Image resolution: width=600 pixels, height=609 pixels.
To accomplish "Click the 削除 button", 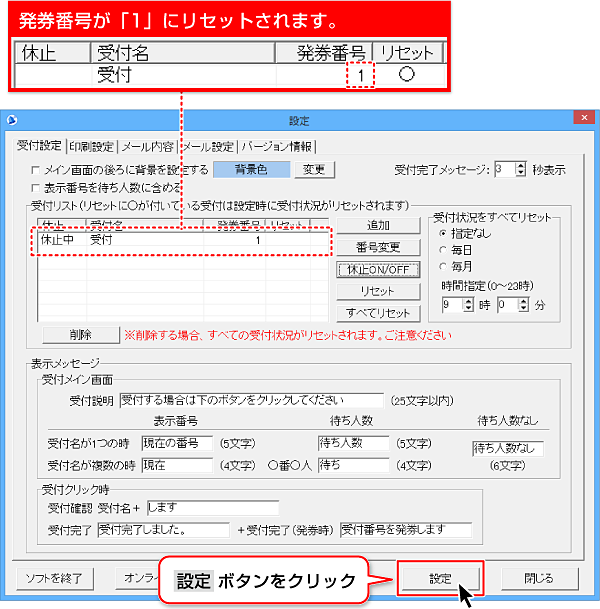I will (x=81, y=335).
